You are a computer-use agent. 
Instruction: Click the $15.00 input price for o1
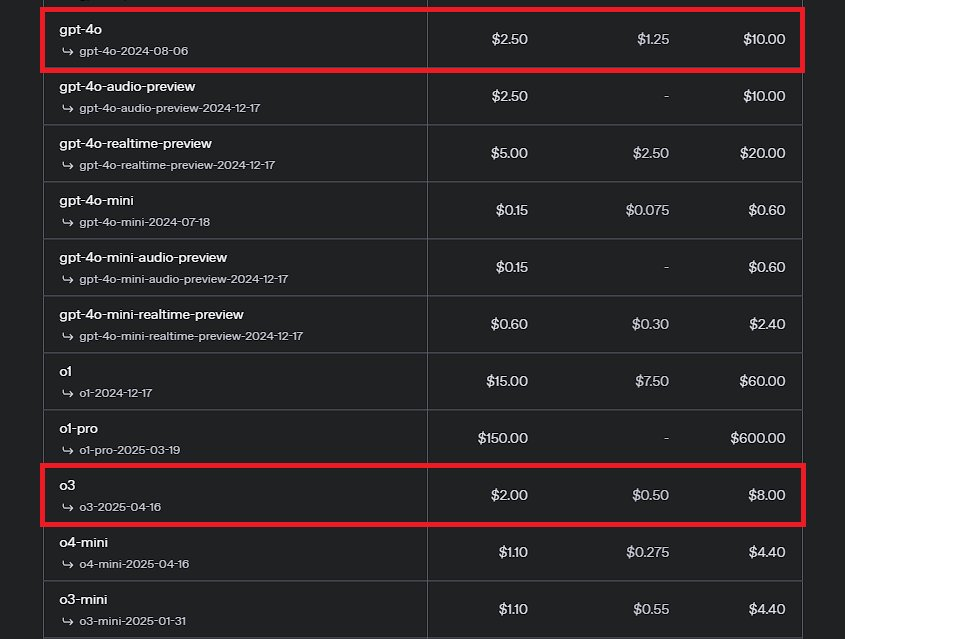pos(506,381)
